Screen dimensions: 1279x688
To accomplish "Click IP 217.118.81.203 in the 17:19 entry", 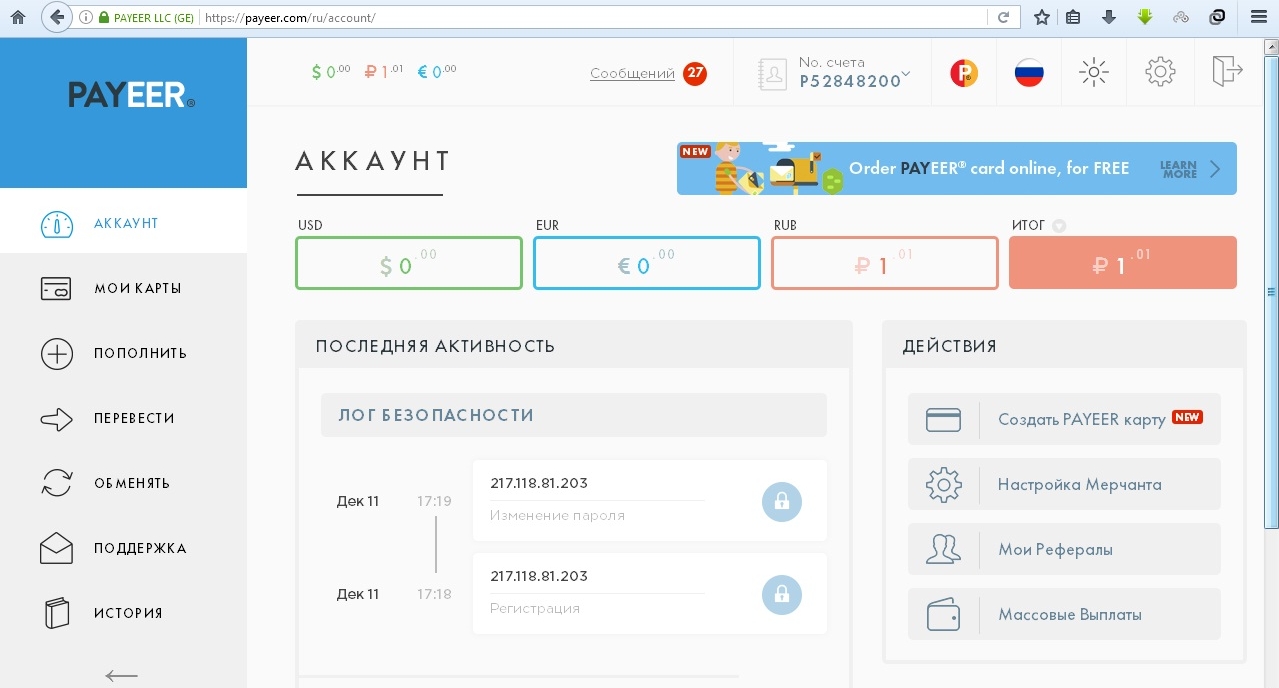I will (539, 483).
